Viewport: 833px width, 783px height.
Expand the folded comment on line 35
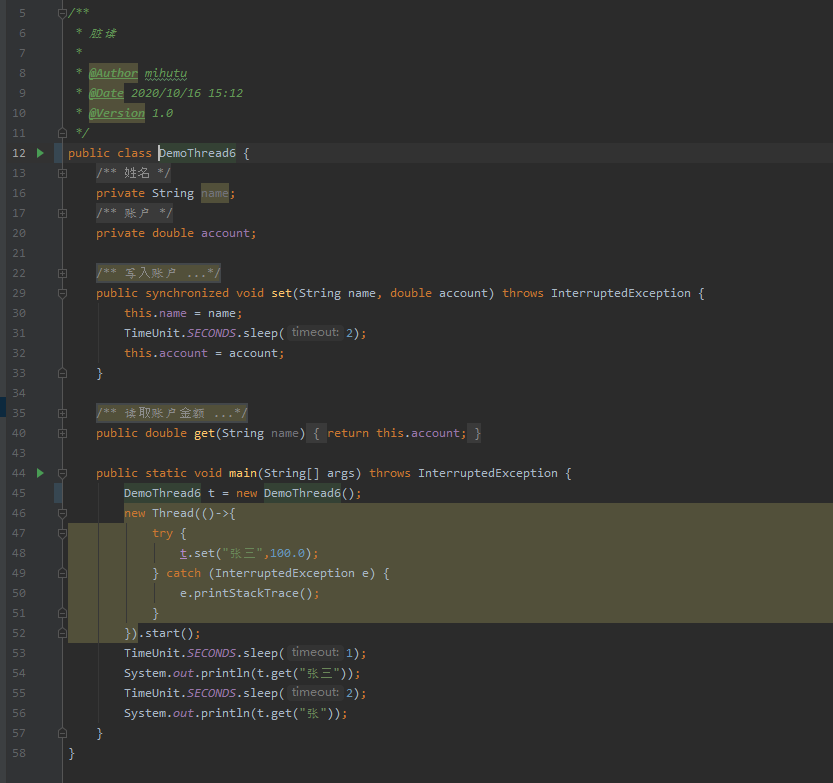click(x=62, y=413)
